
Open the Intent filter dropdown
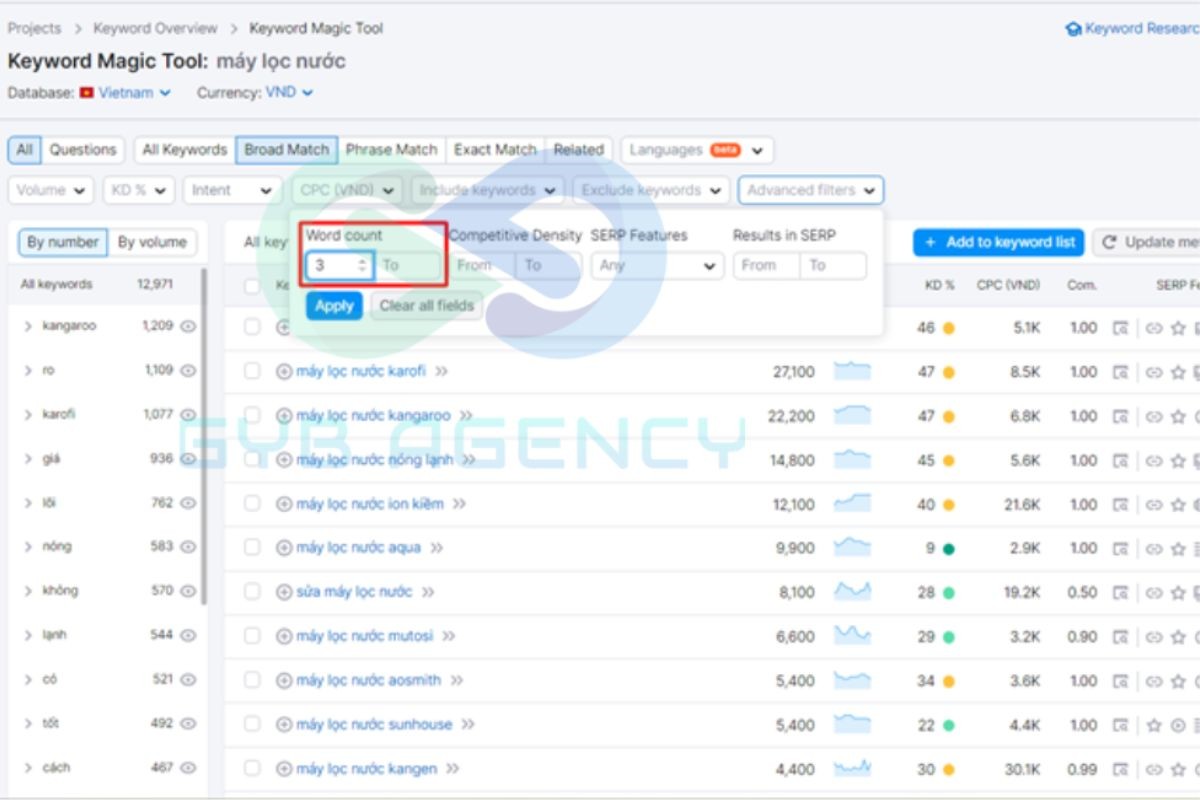pos(232,190)
